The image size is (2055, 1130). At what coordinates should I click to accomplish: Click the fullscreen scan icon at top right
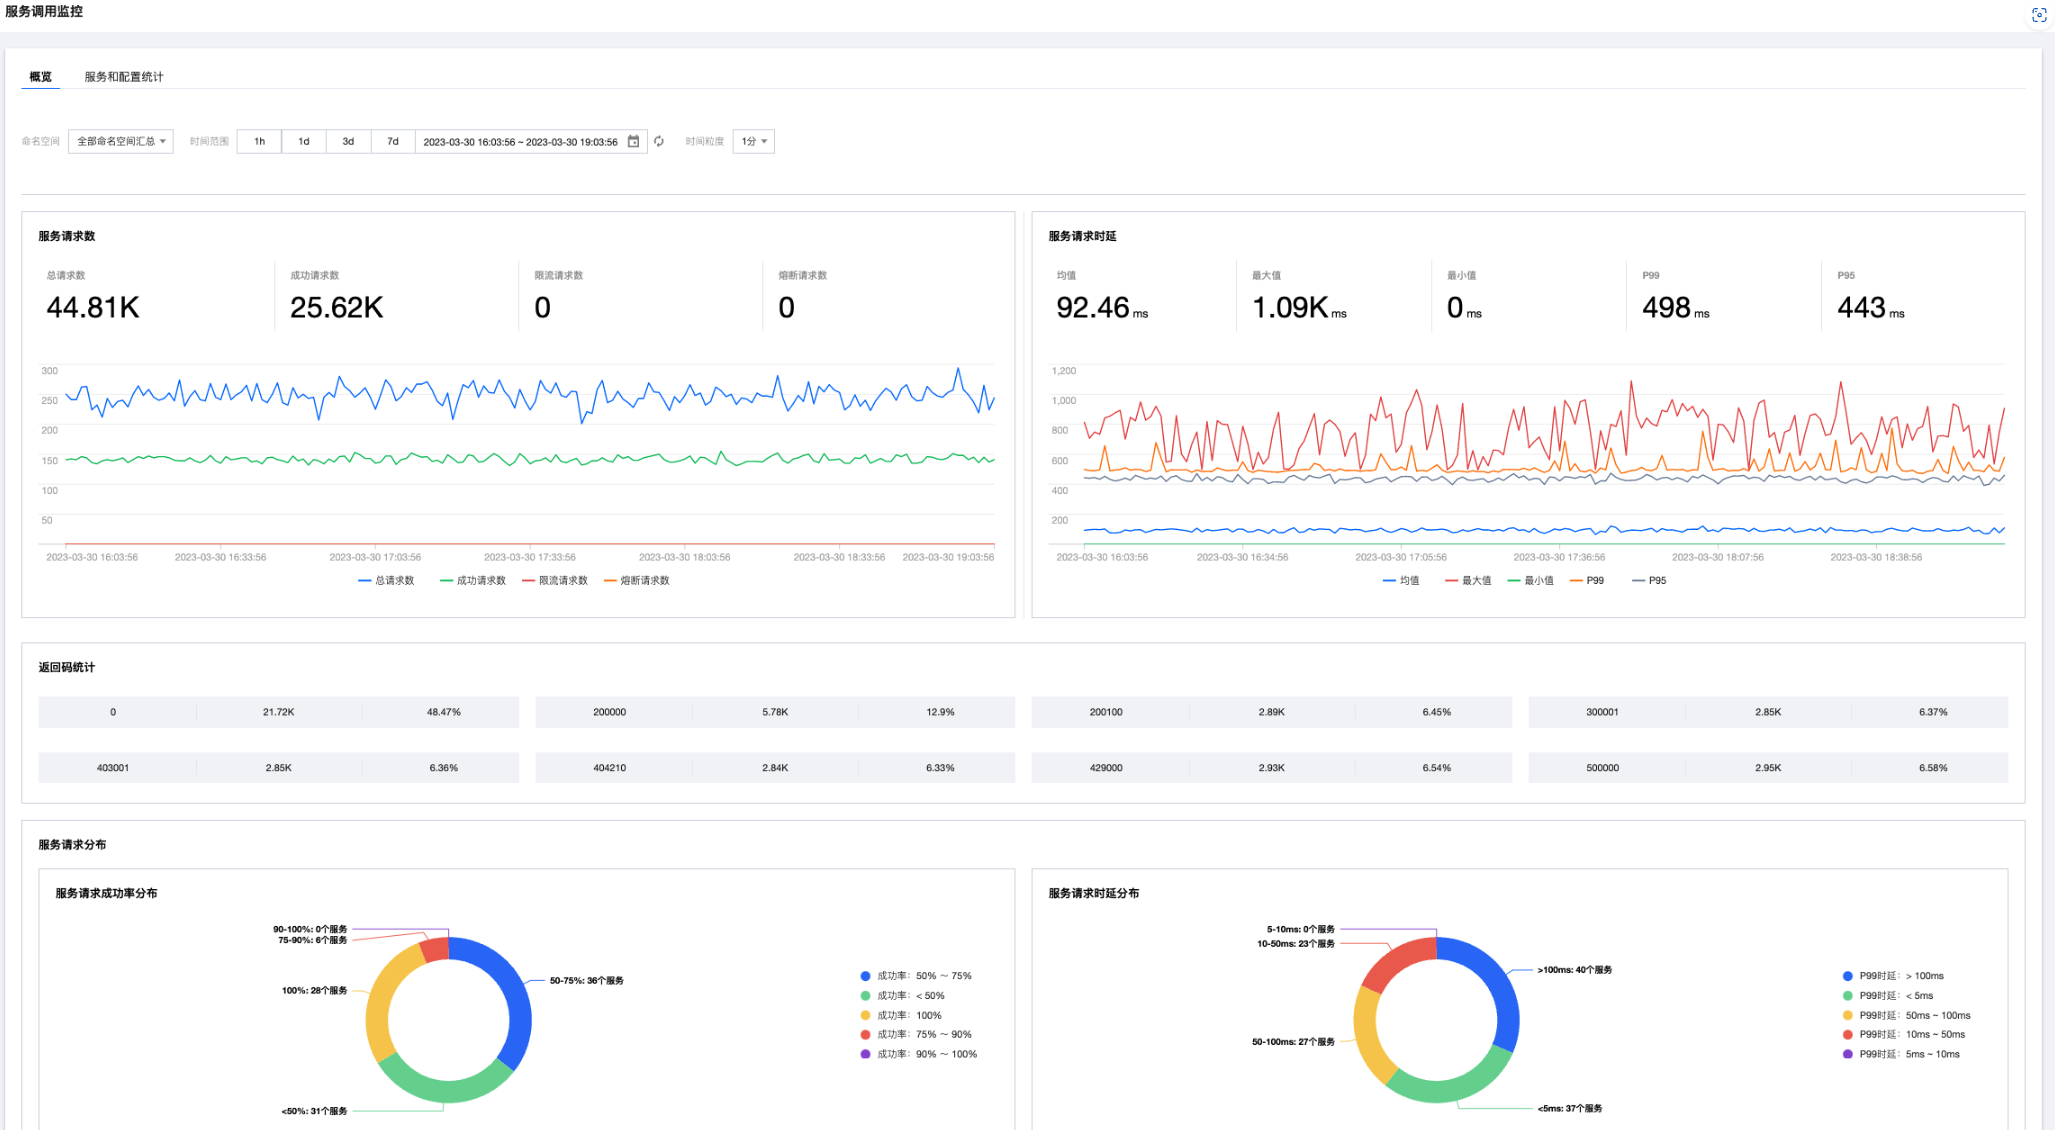coord(2039,15)
